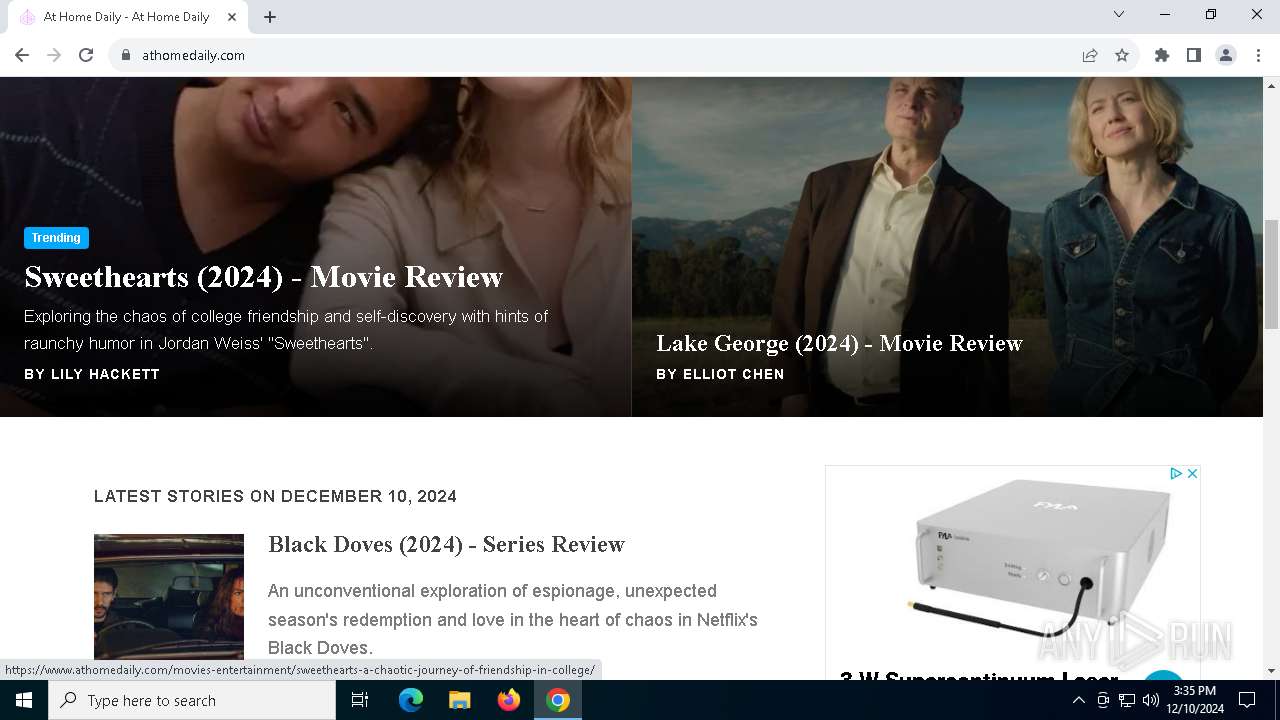Image resolution: width=1280 pixels, height=720 pixels.
Task: Click the taskbar search box
Action: [x=192, y=700]
